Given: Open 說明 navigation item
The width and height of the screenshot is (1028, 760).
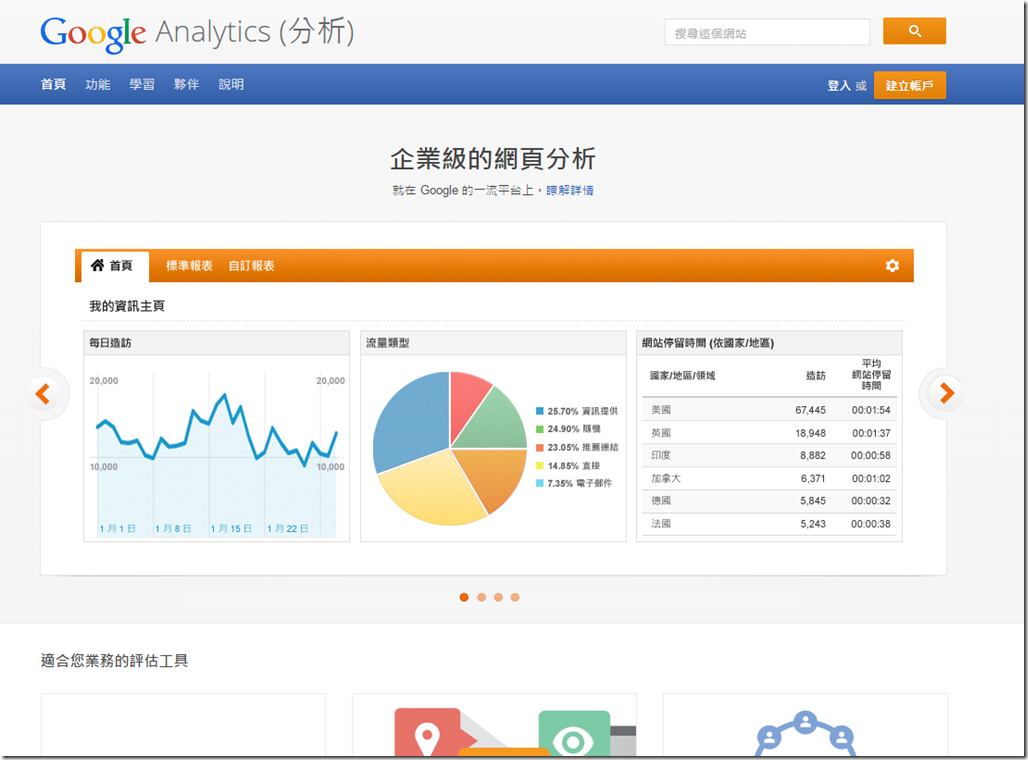Looking at the screenshot, I should [x=231, y=84].
